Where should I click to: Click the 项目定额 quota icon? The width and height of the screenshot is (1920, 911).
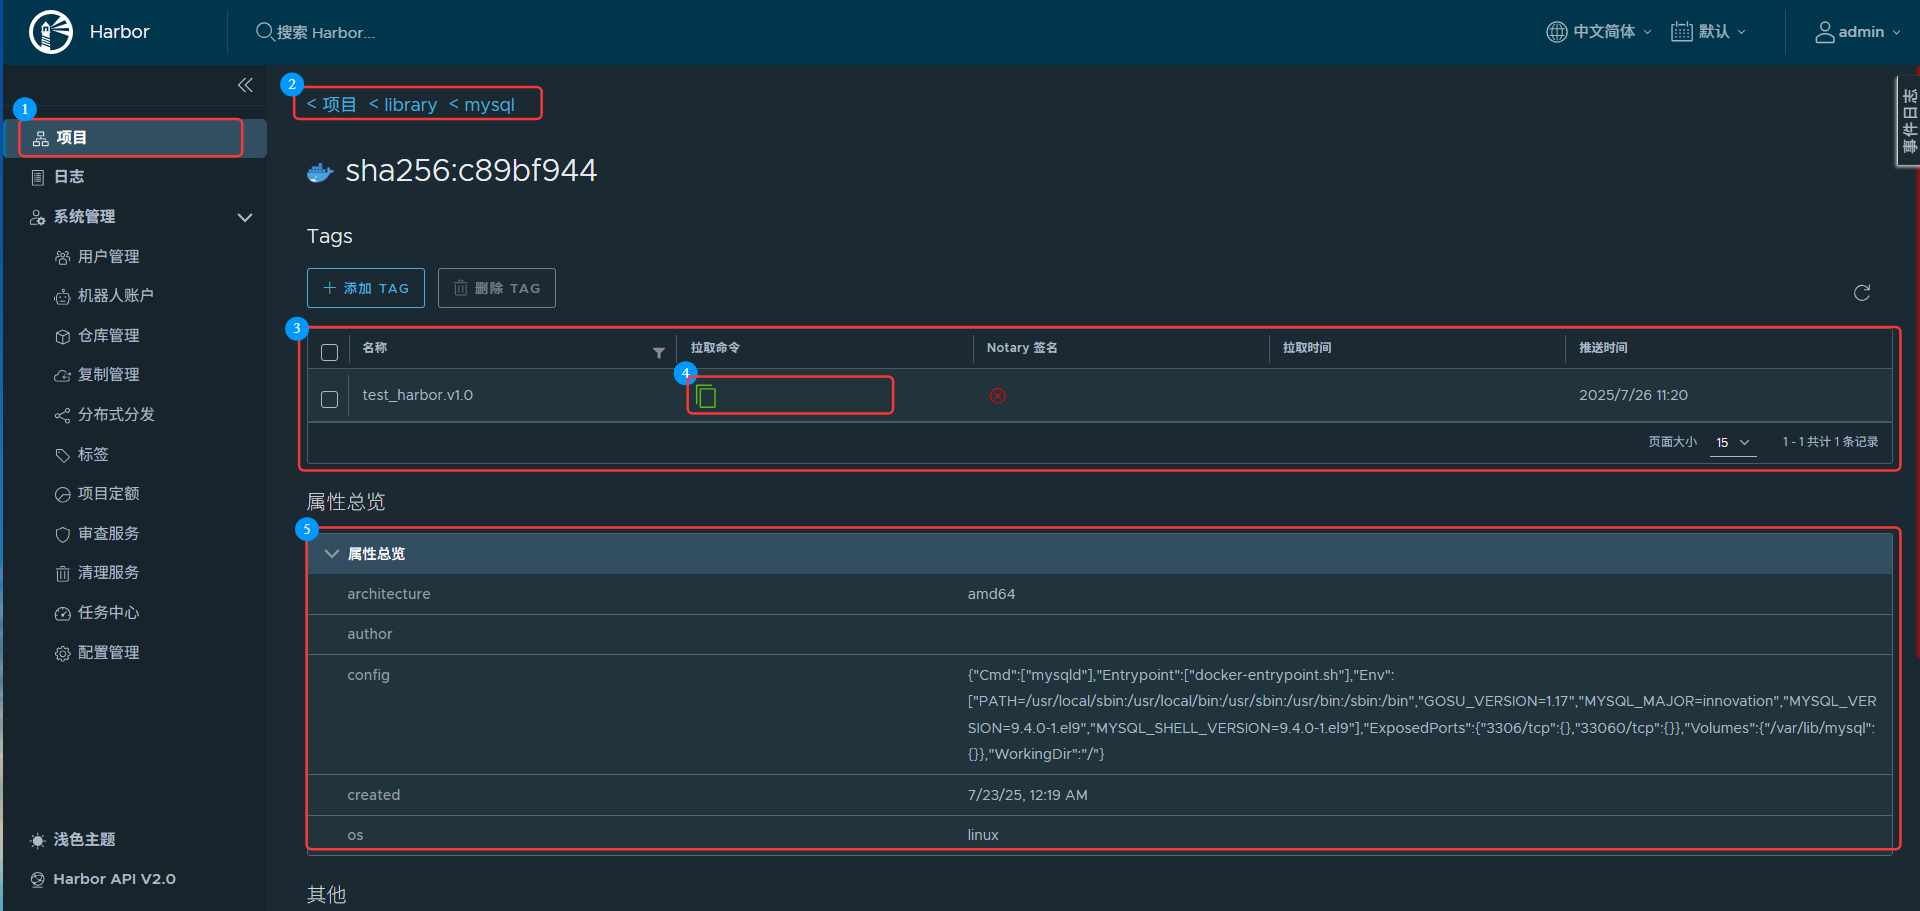pos(62,495)
